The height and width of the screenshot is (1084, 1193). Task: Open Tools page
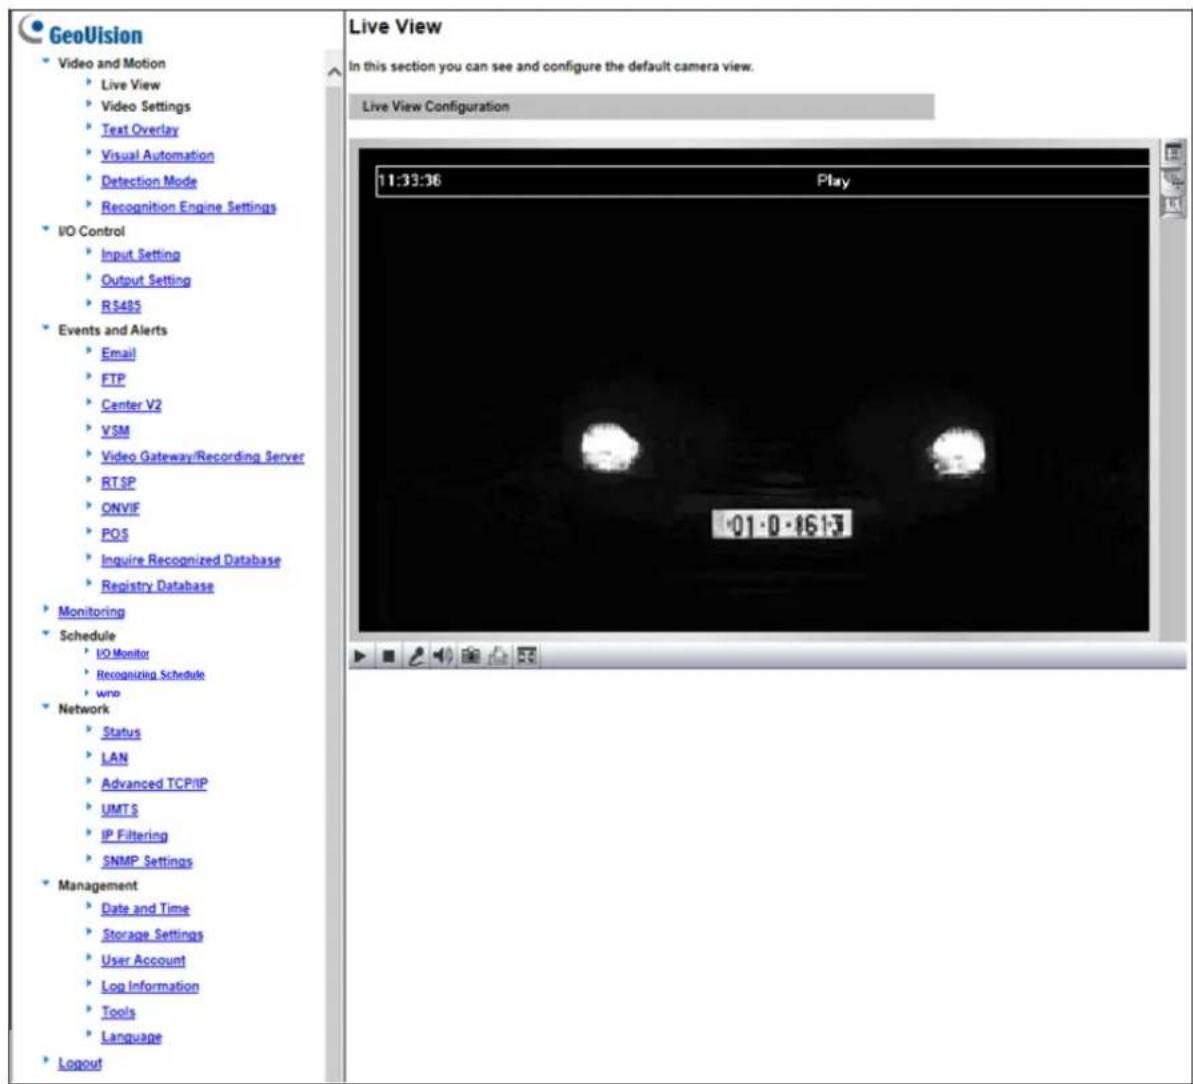(119, 1012)
